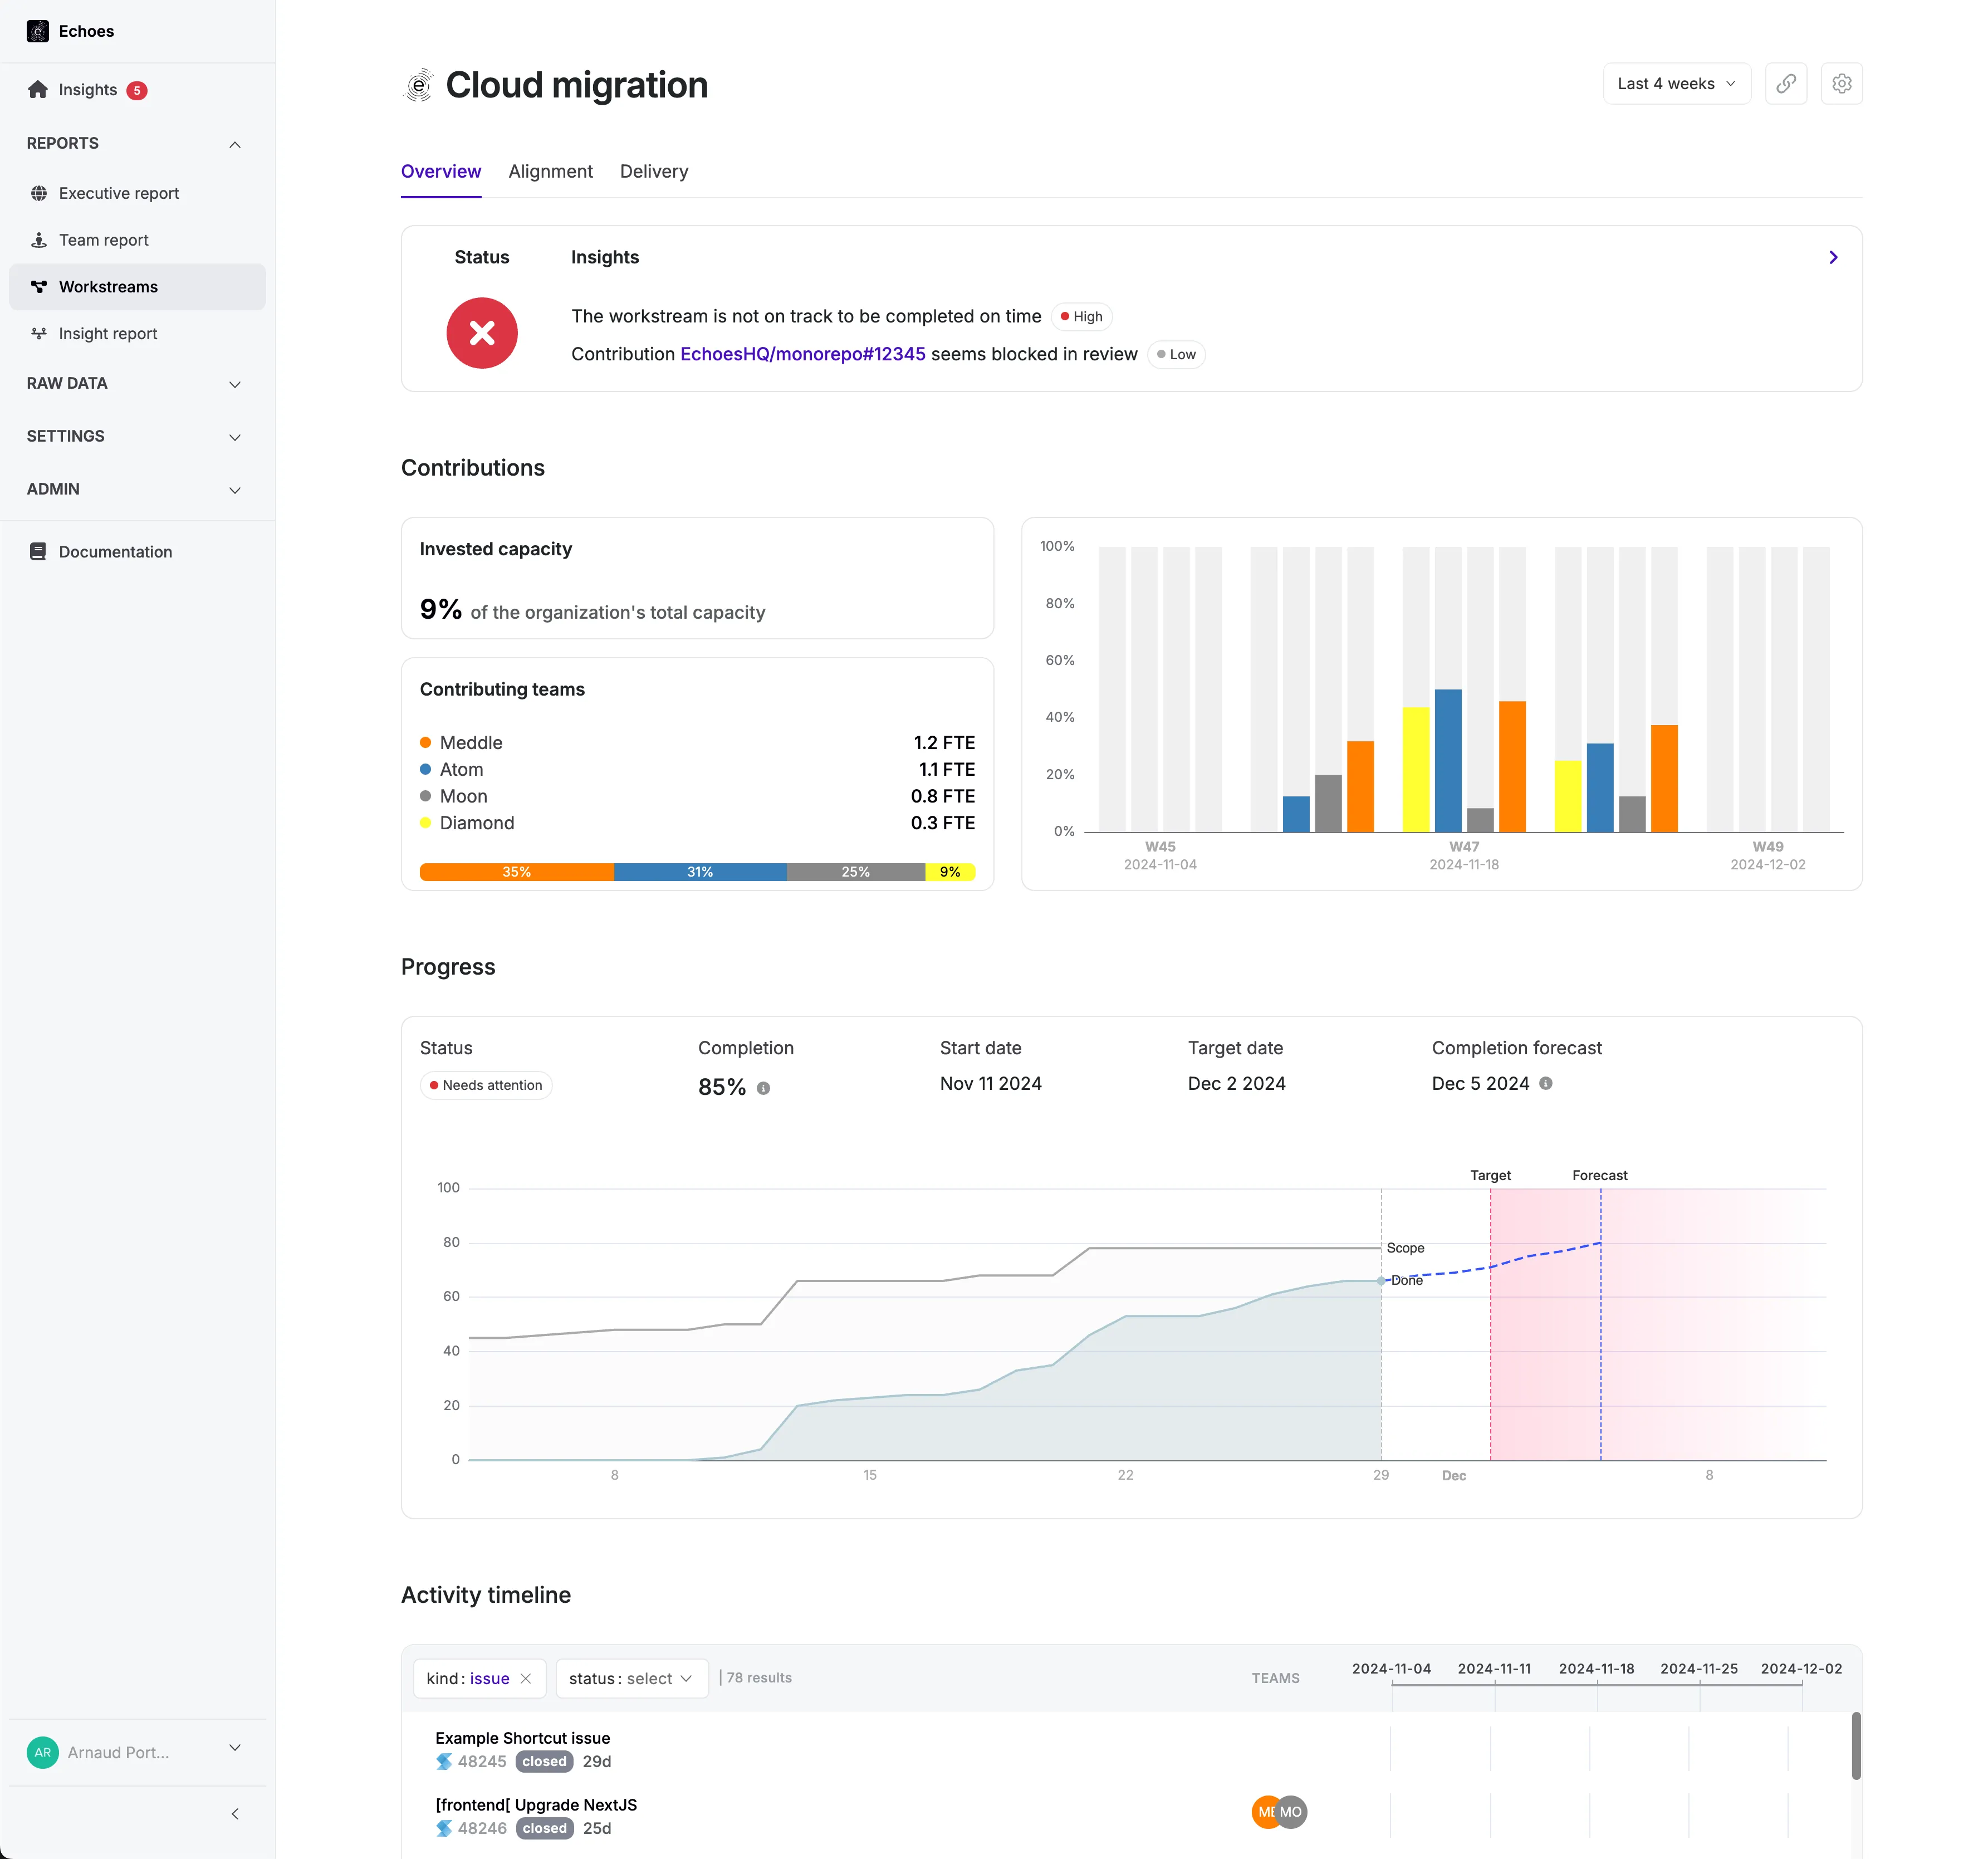Open the Documentation book icon
The image size is (1988, 1859).
38,552
